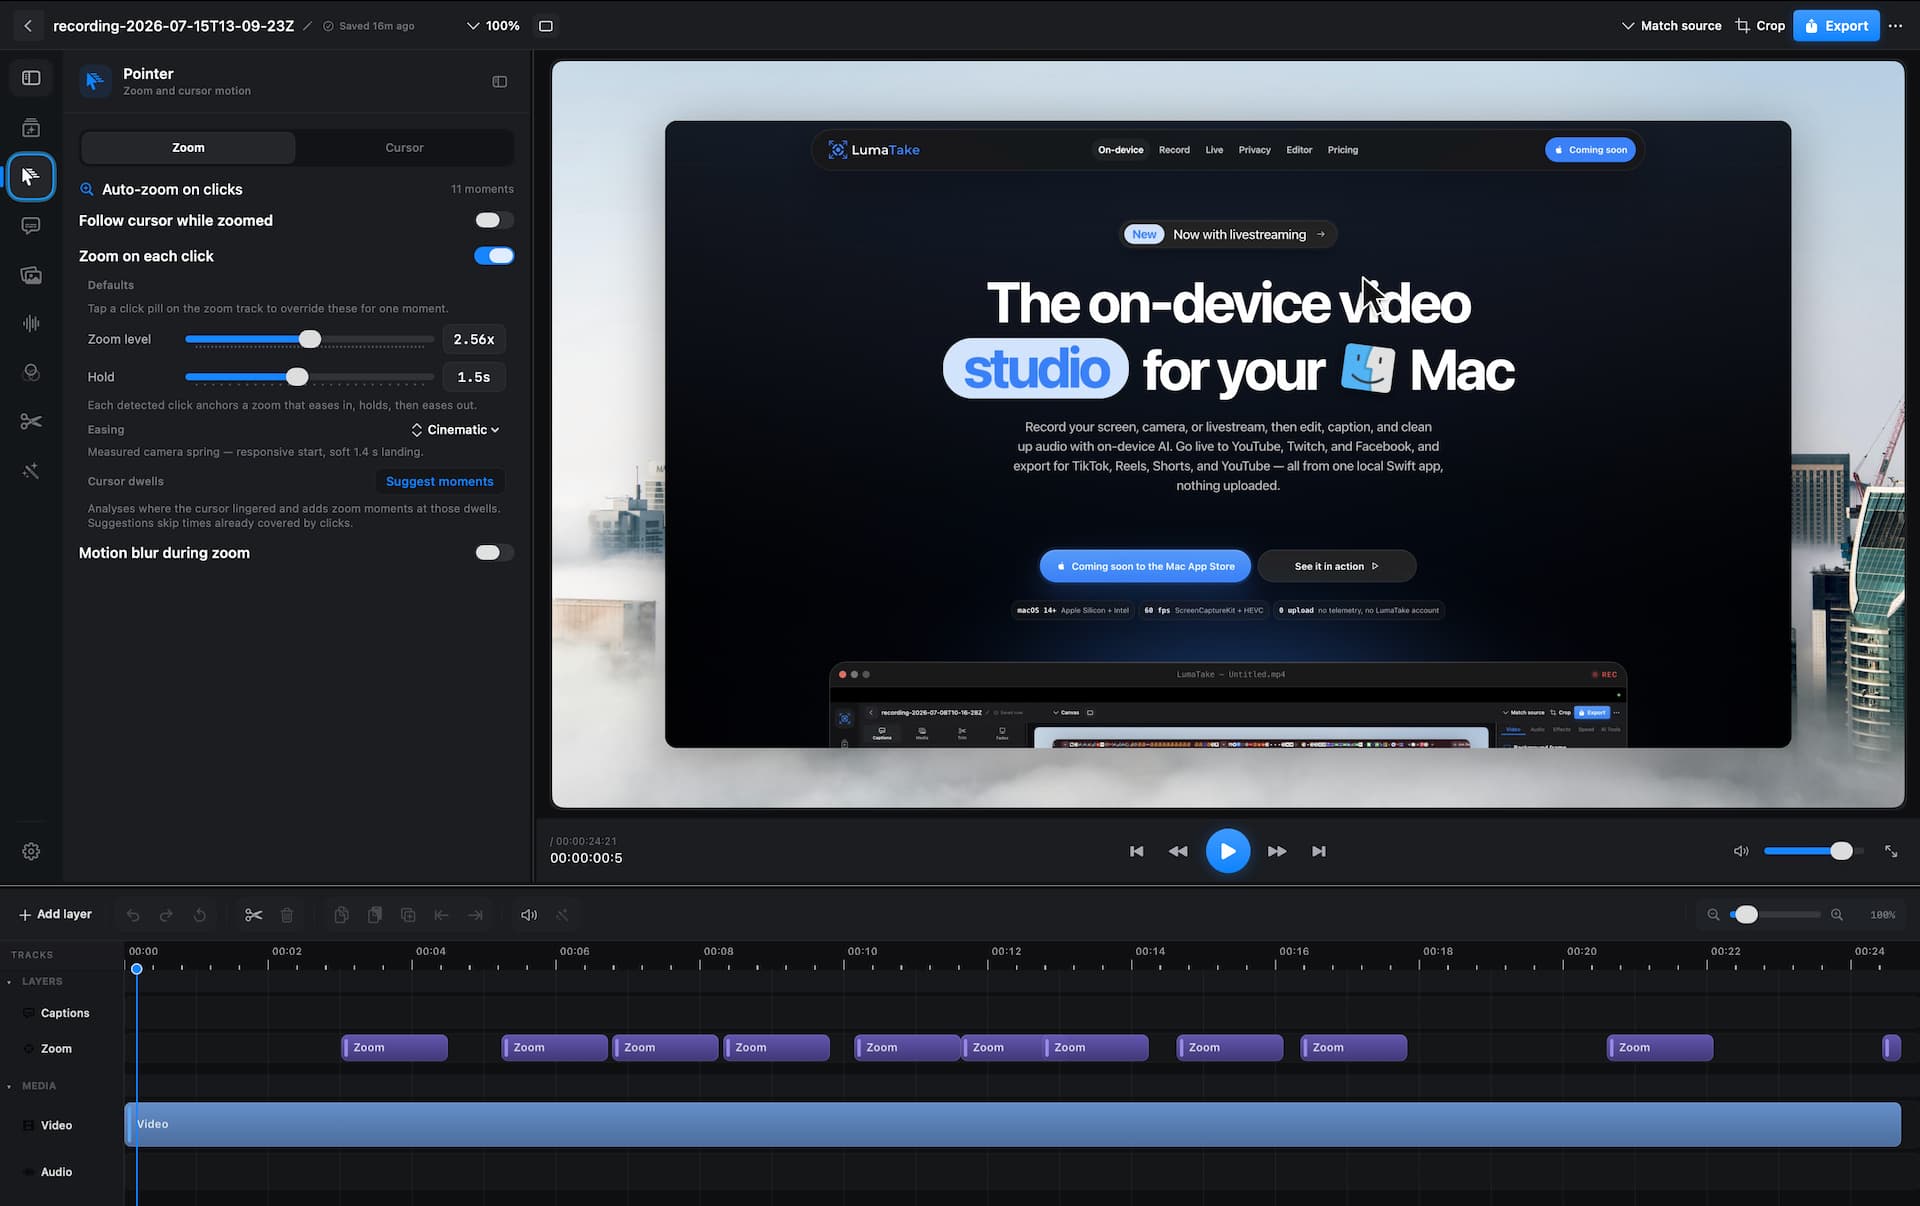This screenshot has width=1920, height=1206.
Task: Switch to the Cursor tab
Action: (404, 148)
